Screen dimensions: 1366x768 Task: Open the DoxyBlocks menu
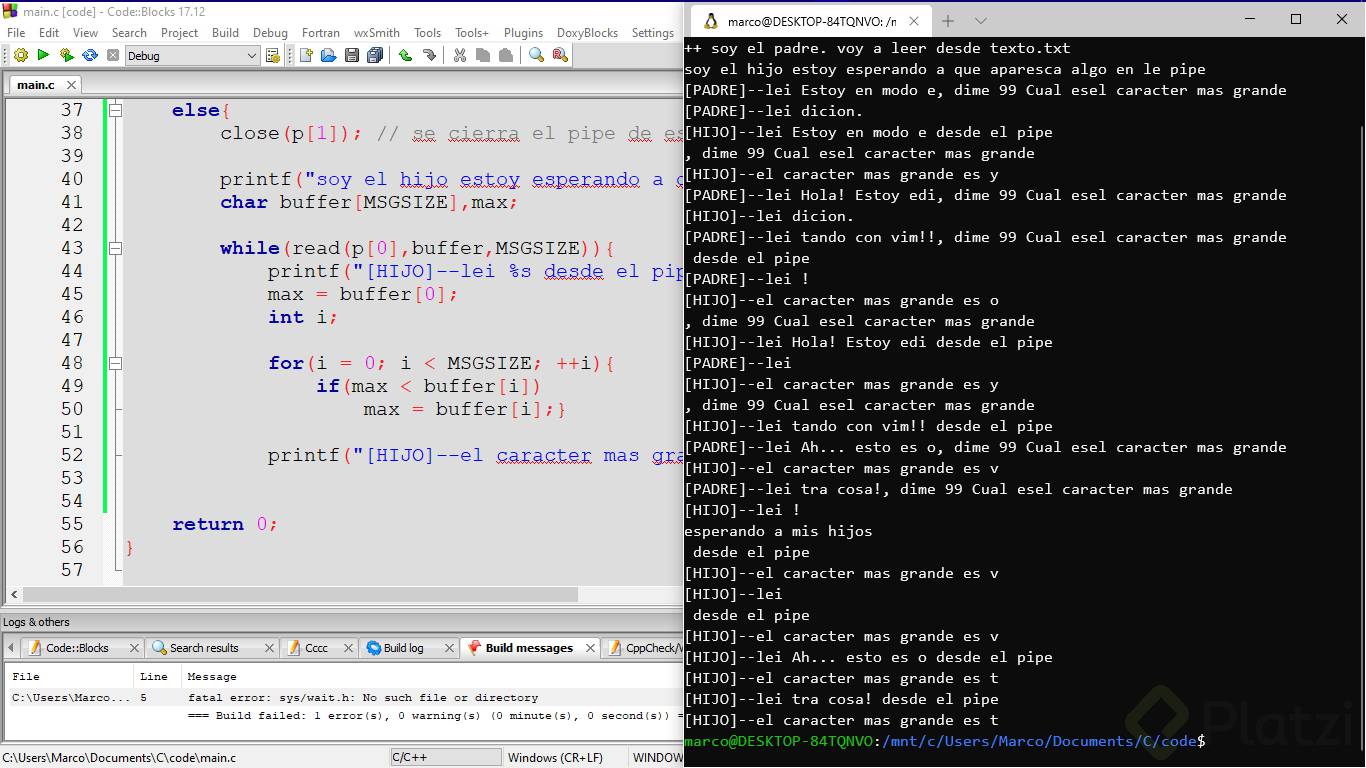point(587,33)
